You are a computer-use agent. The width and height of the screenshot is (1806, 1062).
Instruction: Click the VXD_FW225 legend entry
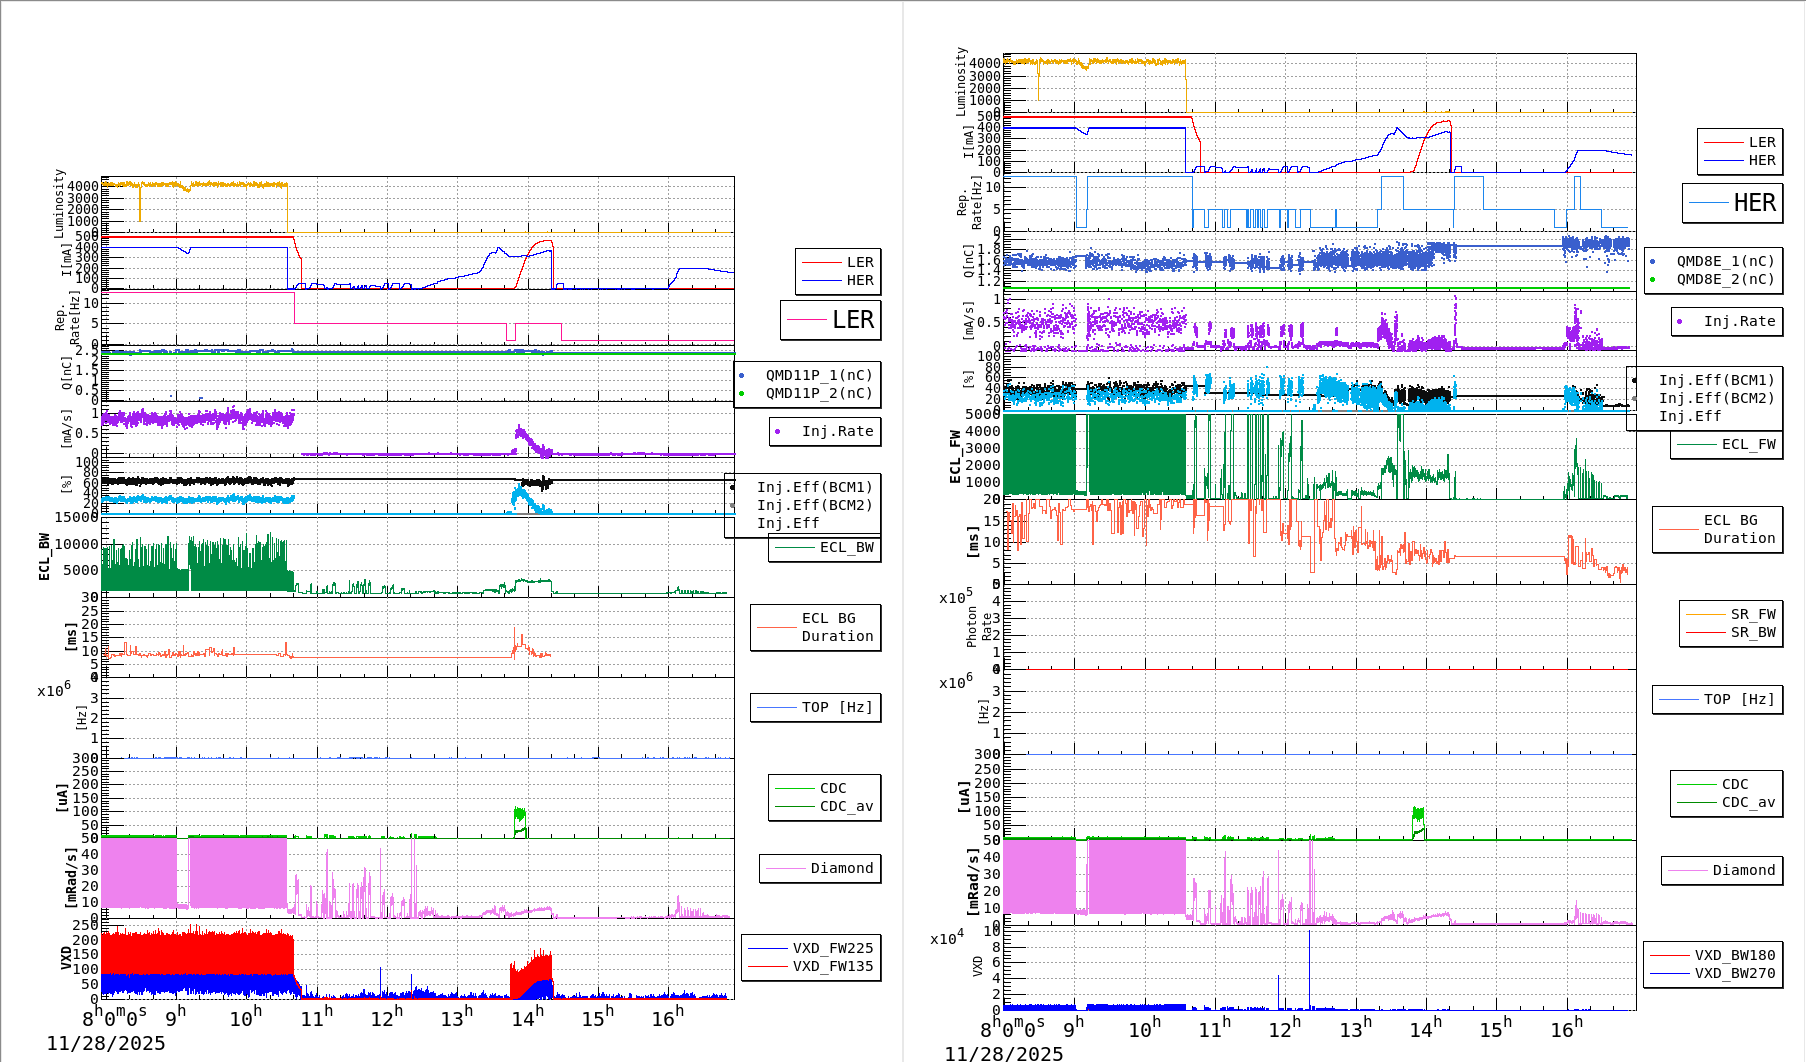tap(832, 948)
